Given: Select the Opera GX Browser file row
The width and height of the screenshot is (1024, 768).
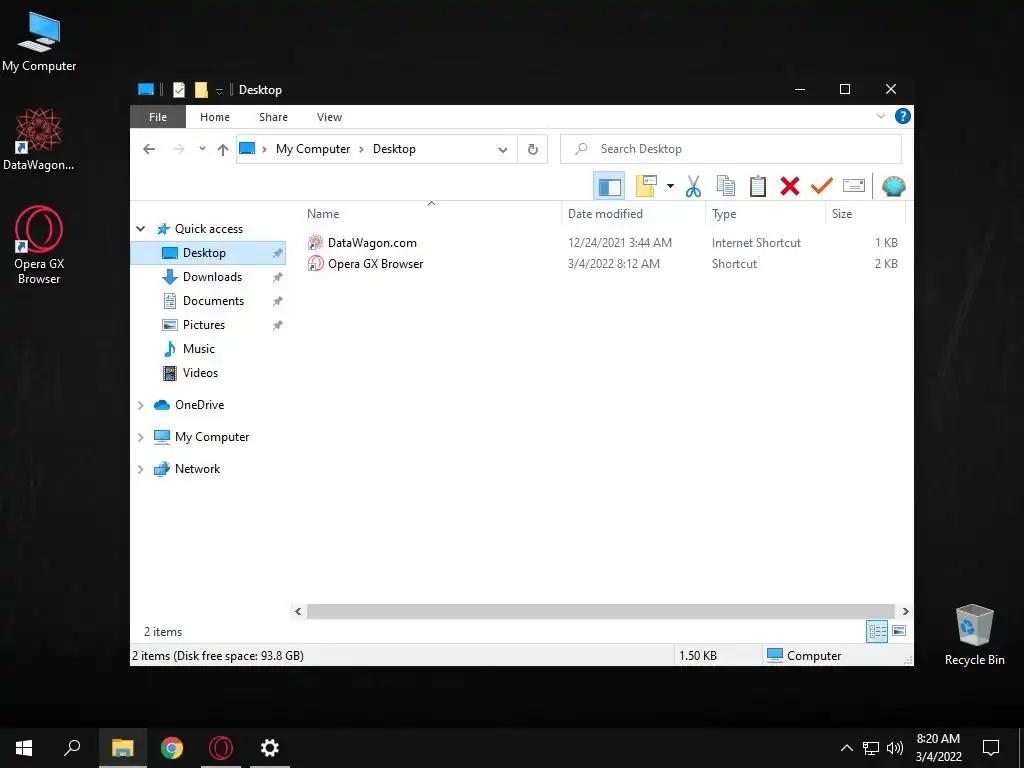Looking at the screenshot, I should 603,264.
